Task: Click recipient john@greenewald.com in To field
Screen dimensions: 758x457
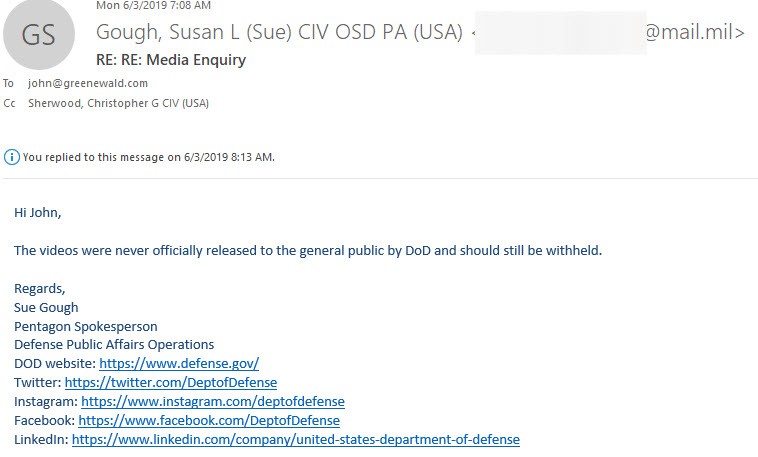Action: [88, 83]
